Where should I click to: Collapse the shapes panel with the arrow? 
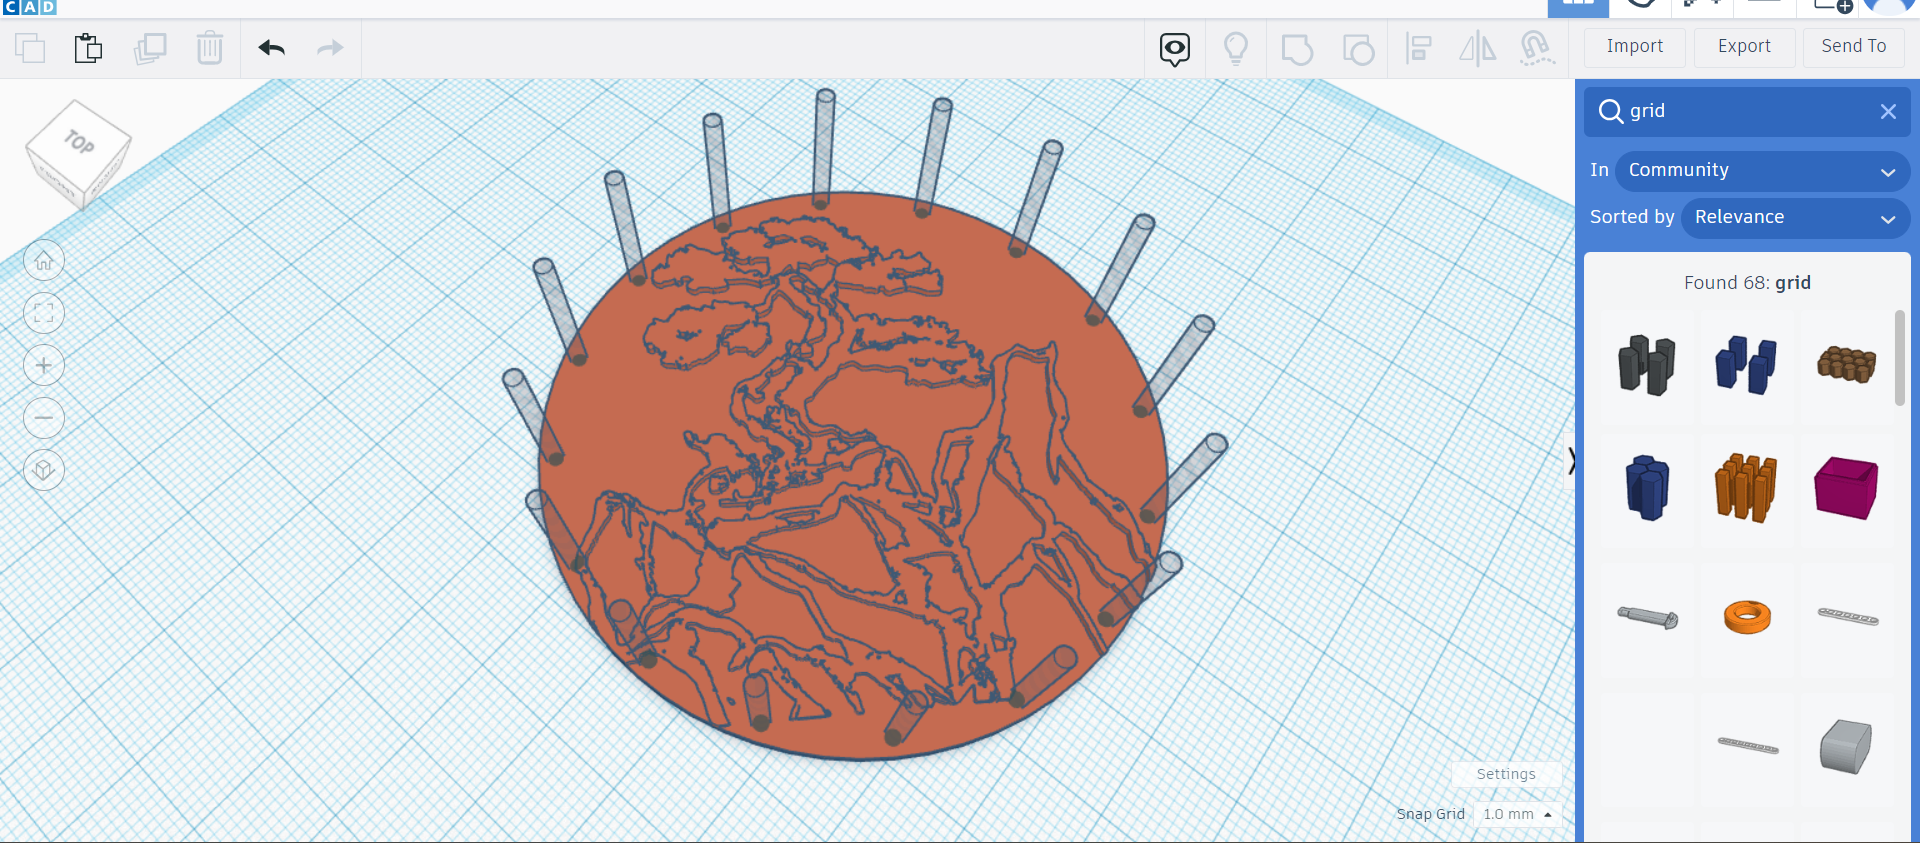point(1571,461)
